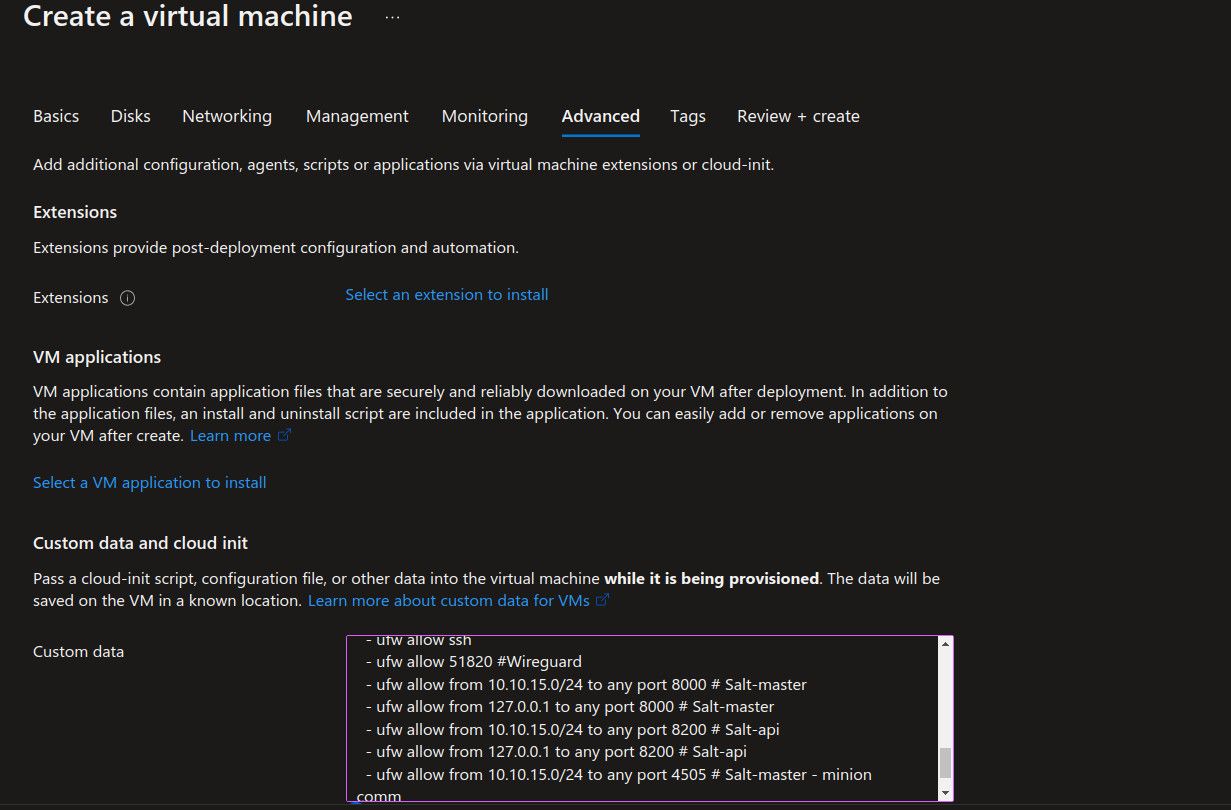
Task: Select the Advanced tab
Action: click(600, 116)
